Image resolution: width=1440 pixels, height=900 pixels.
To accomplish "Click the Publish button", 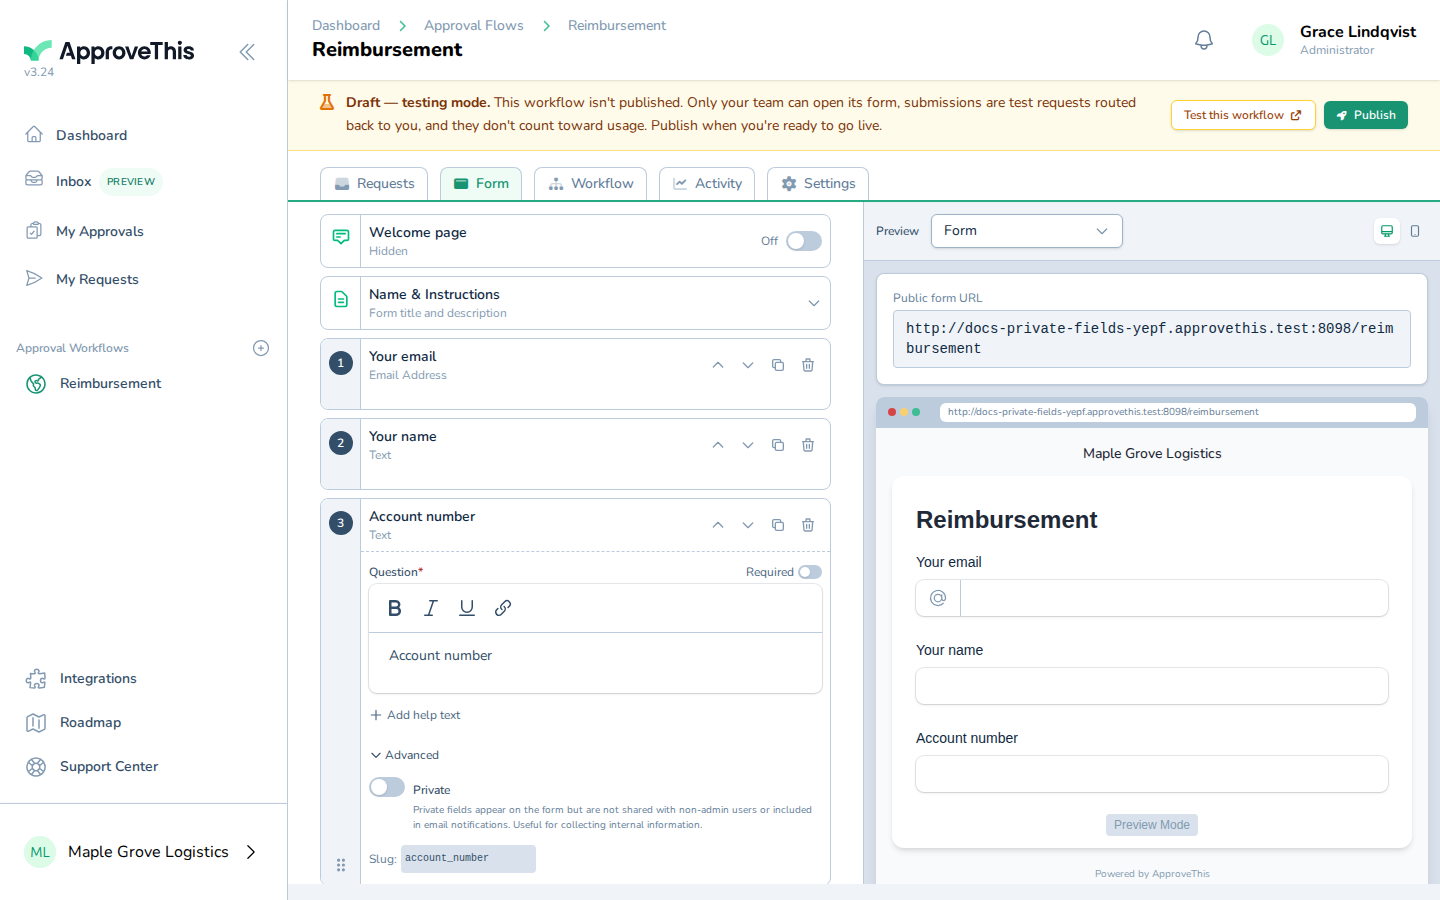I will pos(1366,115).
